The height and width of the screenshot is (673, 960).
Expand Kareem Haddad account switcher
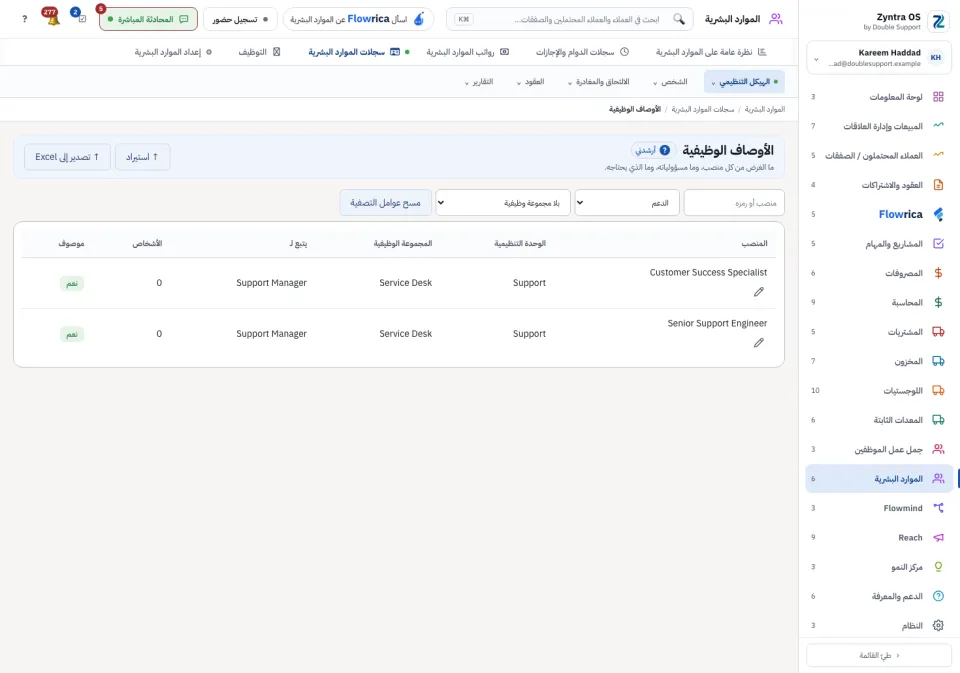[879, 58]
